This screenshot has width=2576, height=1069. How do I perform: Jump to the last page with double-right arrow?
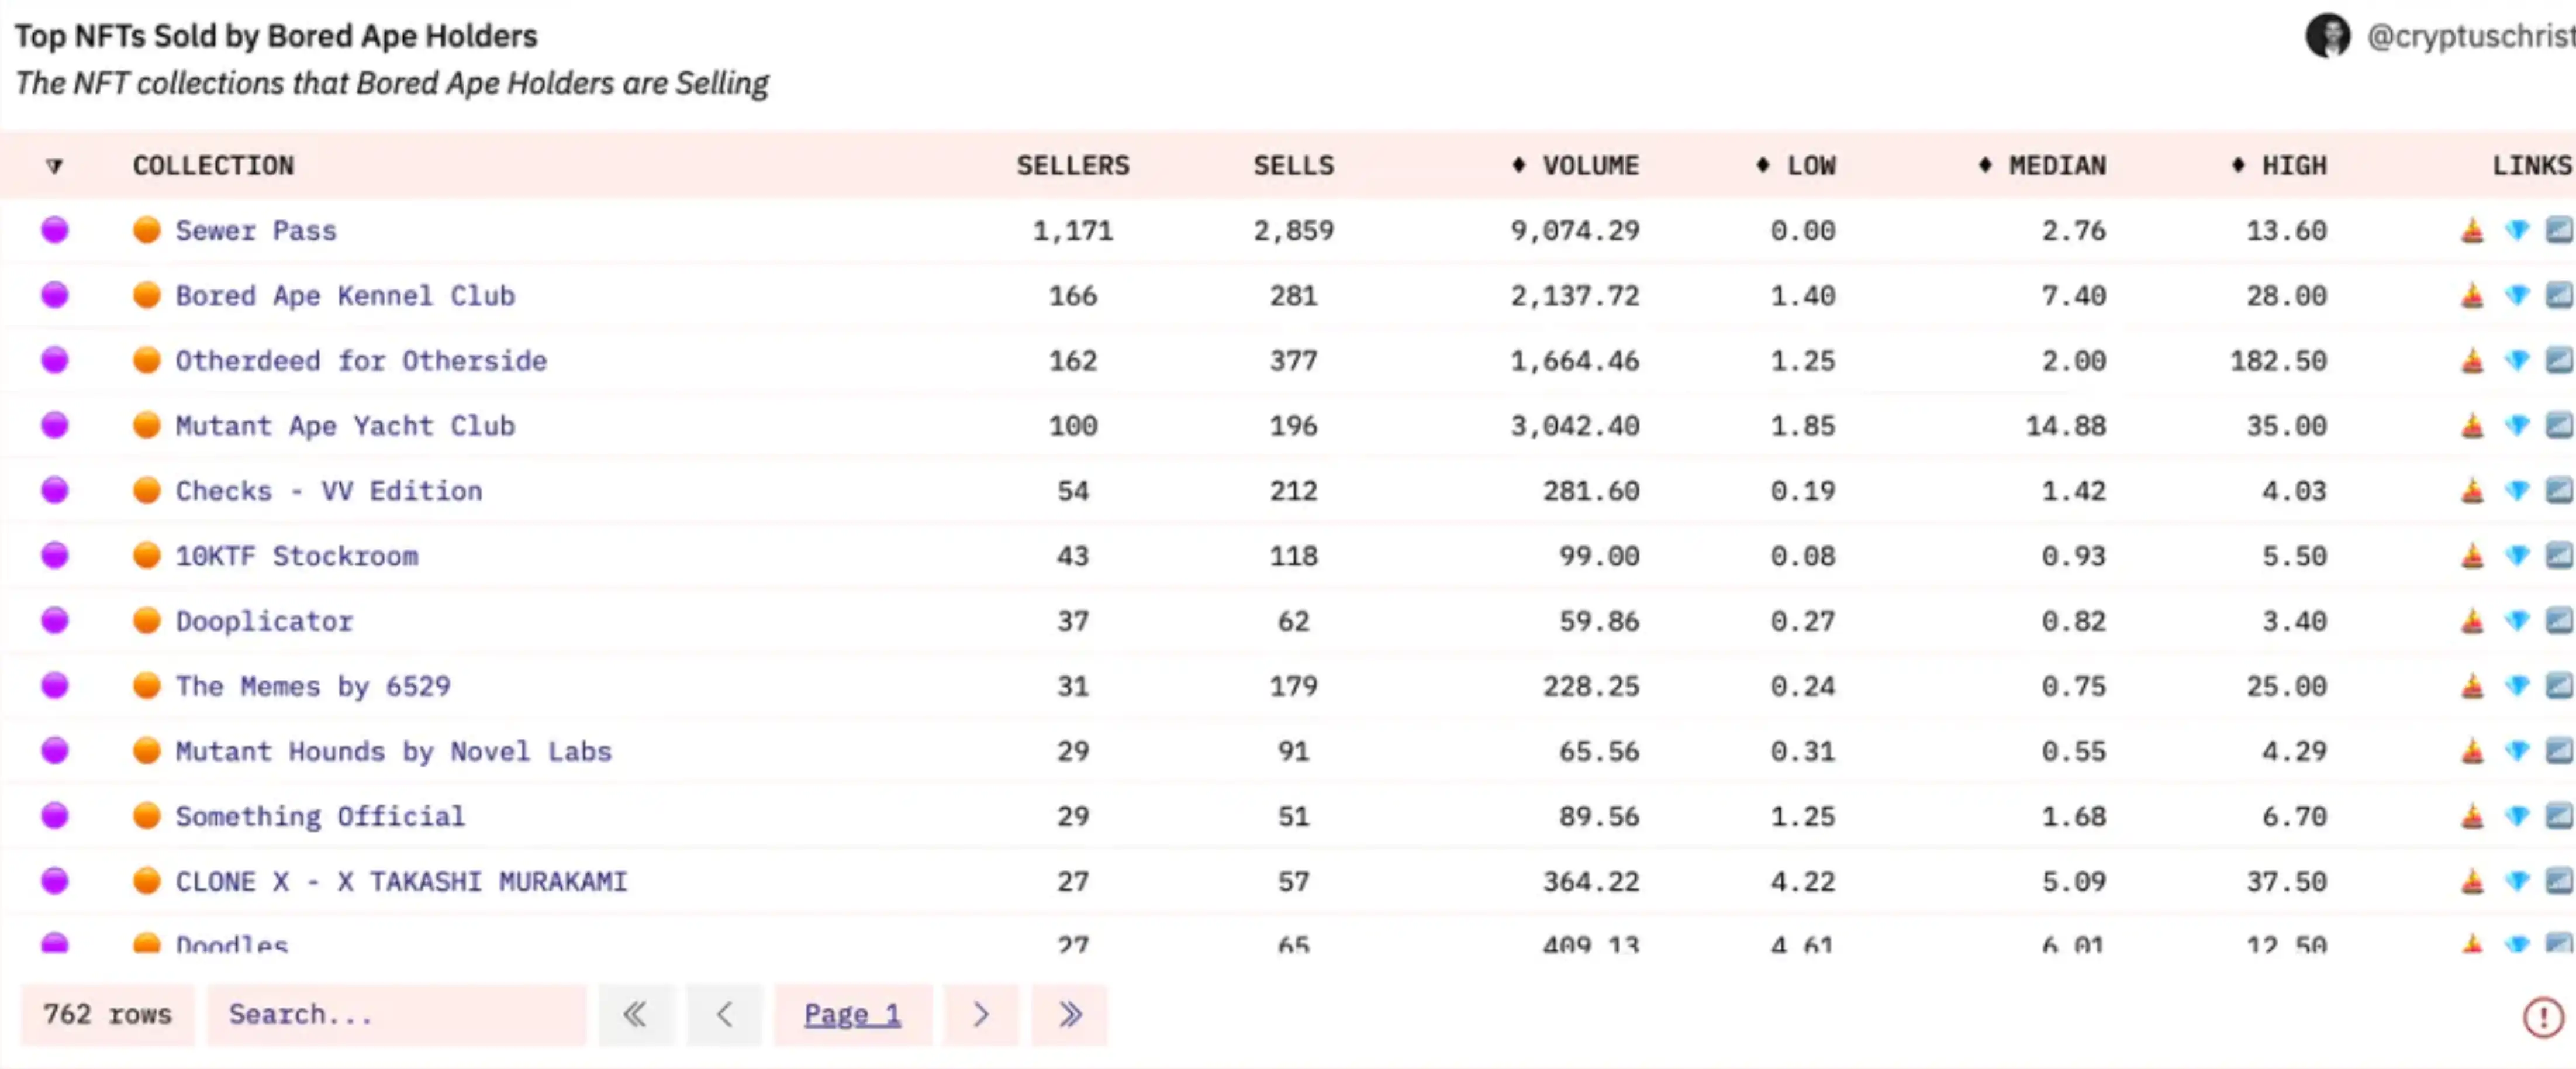pos(1070,1015)
